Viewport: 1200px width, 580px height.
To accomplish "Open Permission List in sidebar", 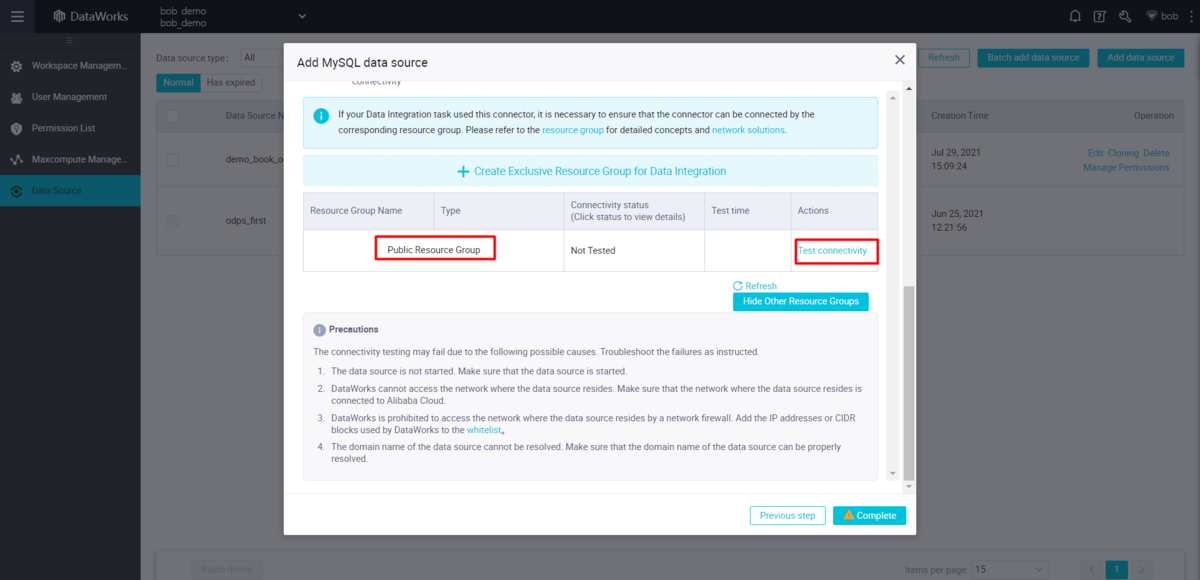I will coord(70,128).
